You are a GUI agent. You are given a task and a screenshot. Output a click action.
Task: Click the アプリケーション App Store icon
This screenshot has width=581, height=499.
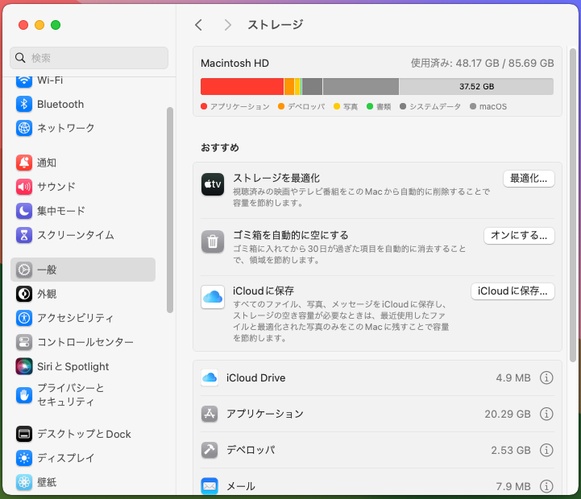point(210,414)
